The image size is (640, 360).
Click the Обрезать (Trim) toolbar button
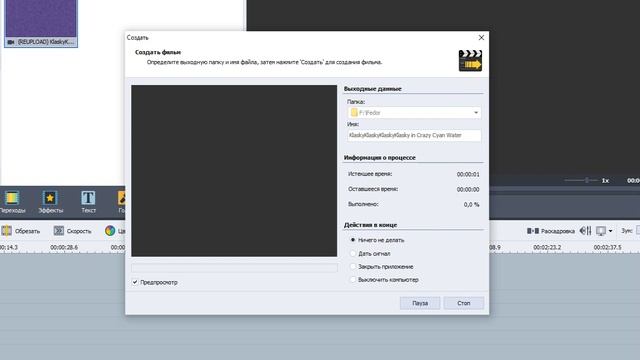click(x=21, y=231)
